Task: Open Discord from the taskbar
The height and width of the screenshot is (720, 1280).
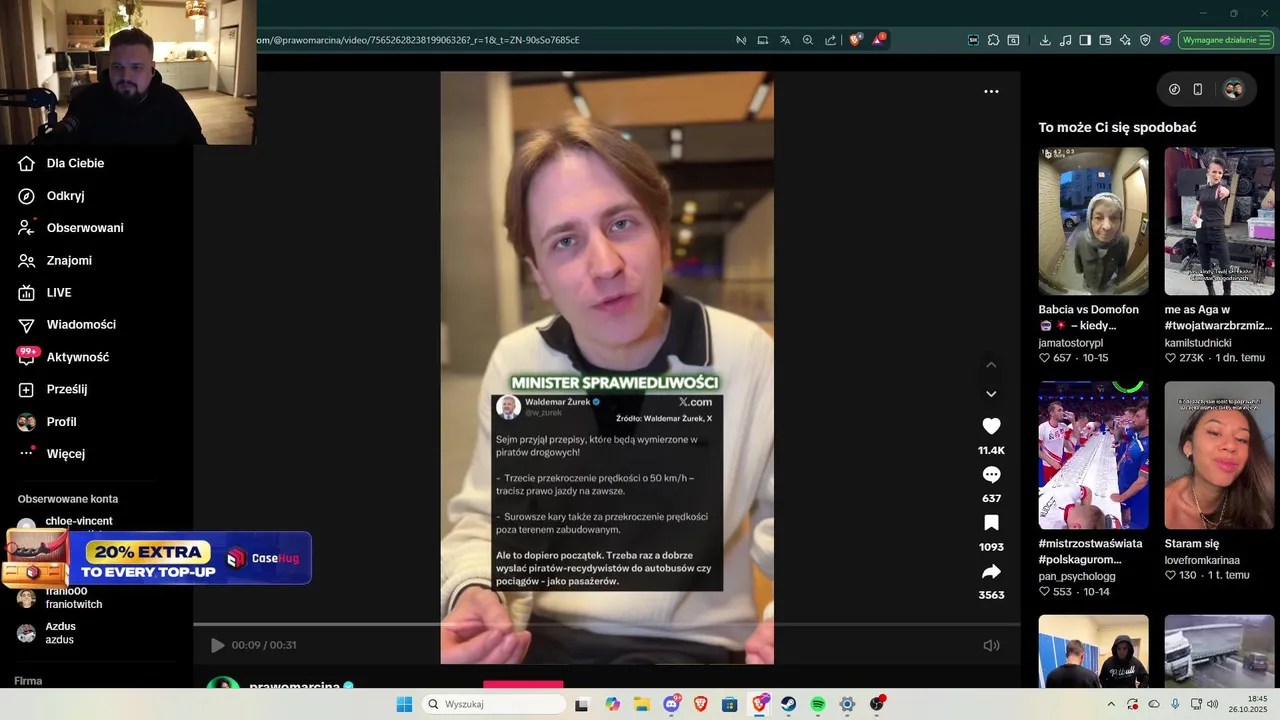Action: [x=671, y=704]
